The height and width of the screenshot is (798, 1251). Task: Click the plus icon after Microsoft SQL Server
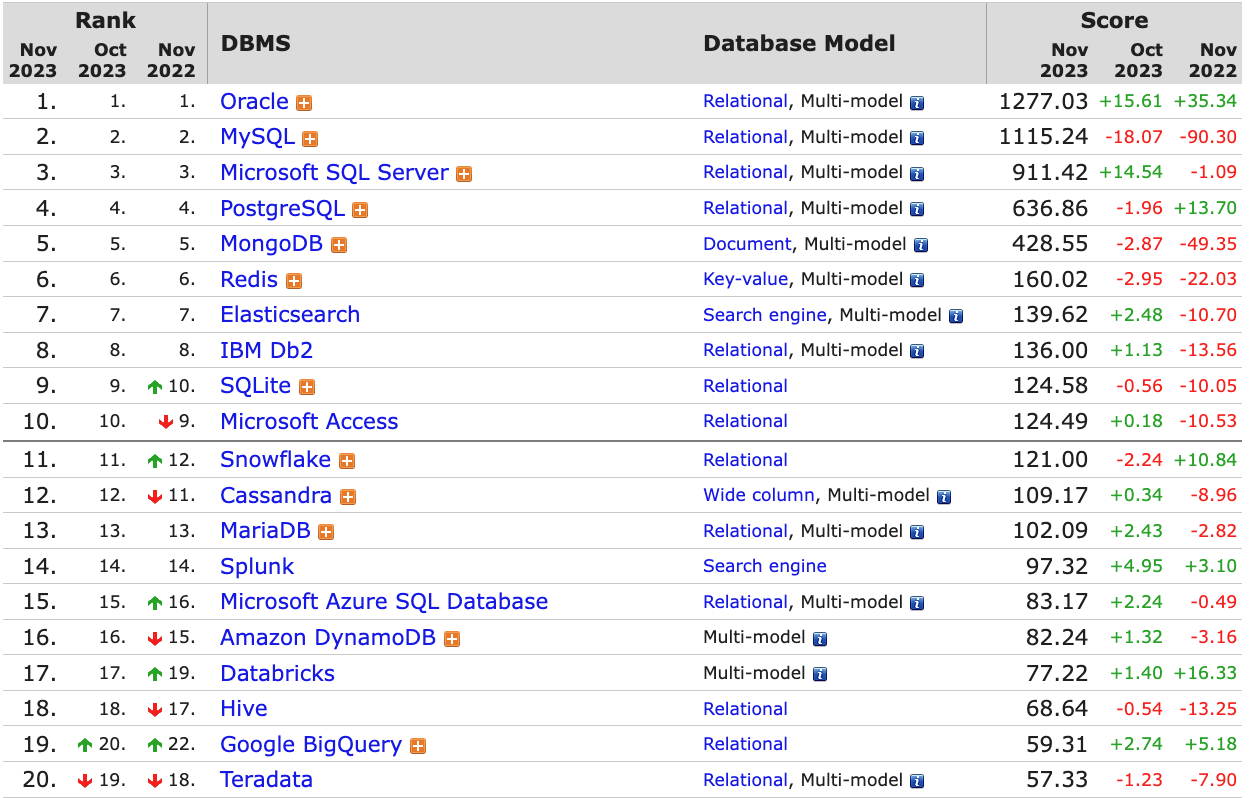pos(464,174)
